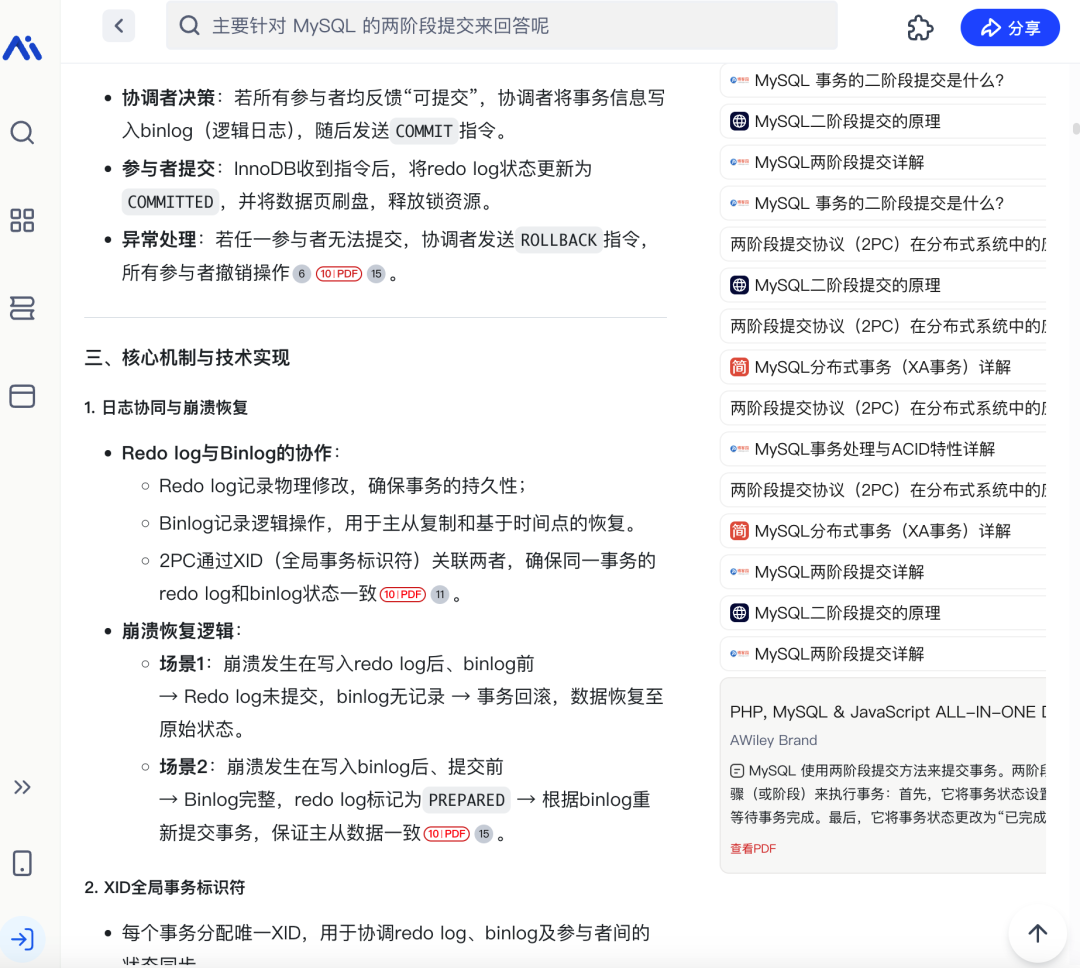Focus the search field about MySQL 两阶段提交
The image size is (1080, 968).
pyautogui.click(x=501, y=26)
